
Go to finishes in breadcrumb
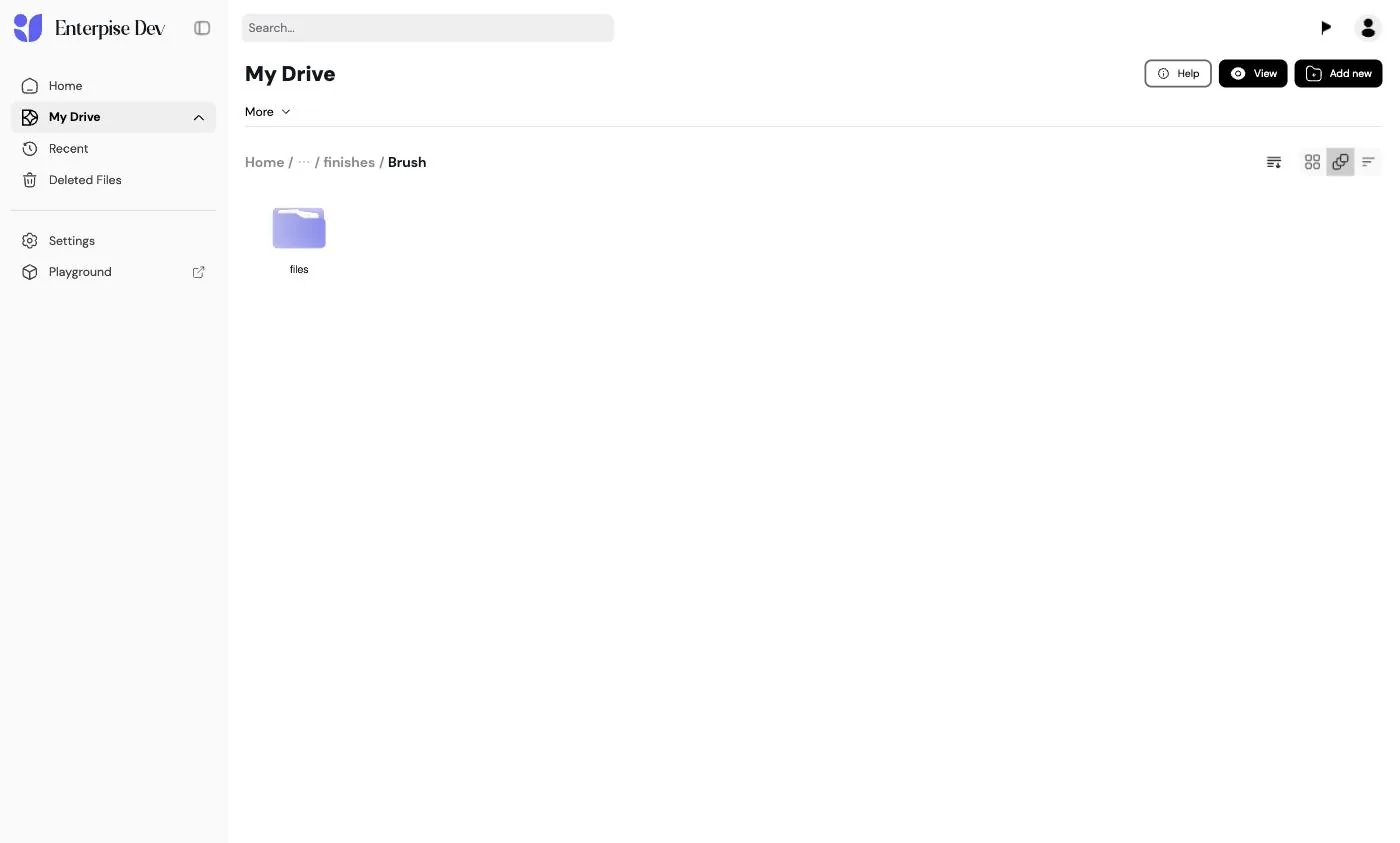349,162
